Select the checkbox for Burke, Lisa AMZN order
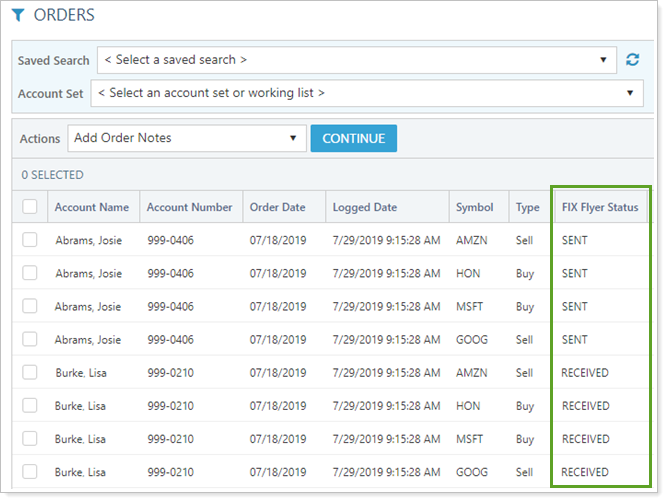667x502 pixels. click(30, 373)
